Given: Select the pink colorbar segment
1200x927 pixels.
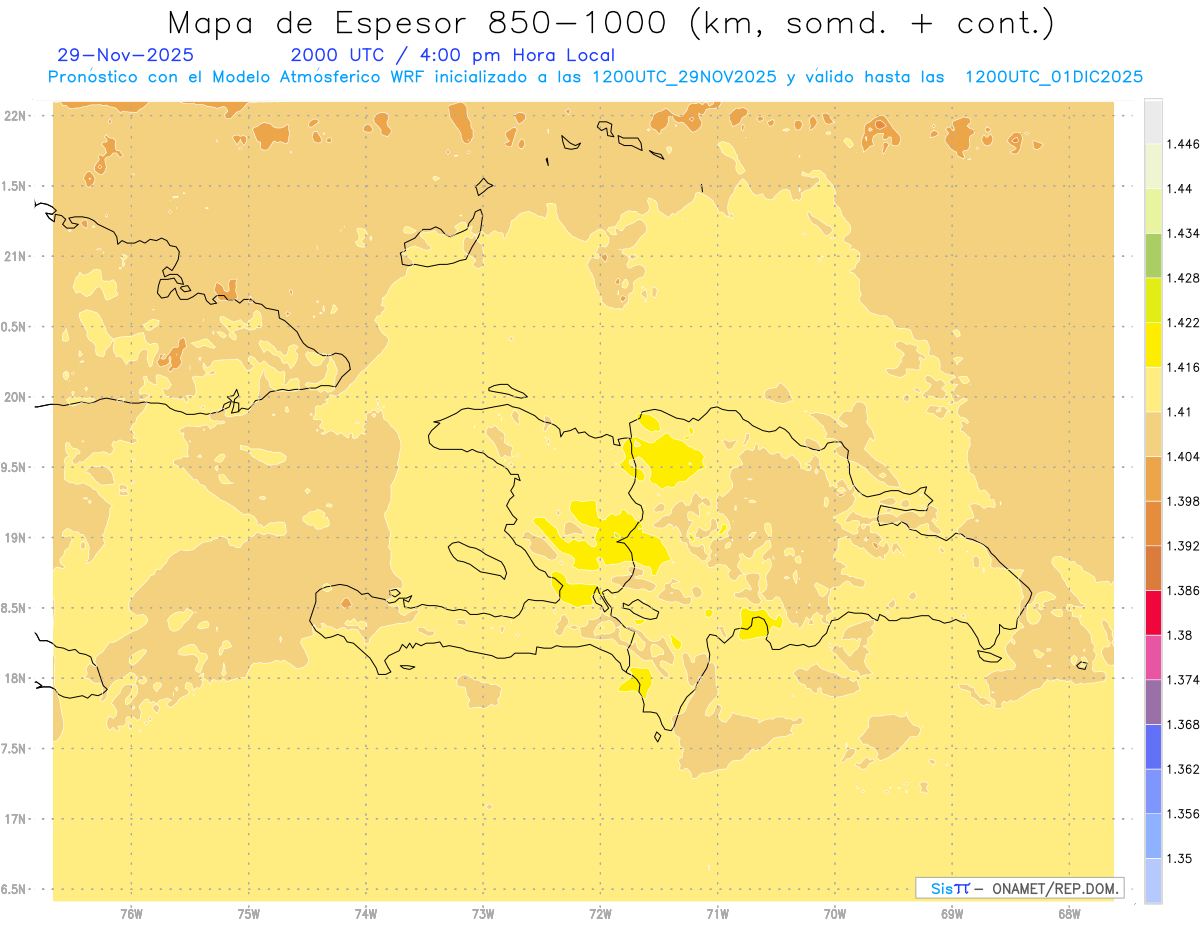Looking at the screenshot, I should [x=1153, y=657].
